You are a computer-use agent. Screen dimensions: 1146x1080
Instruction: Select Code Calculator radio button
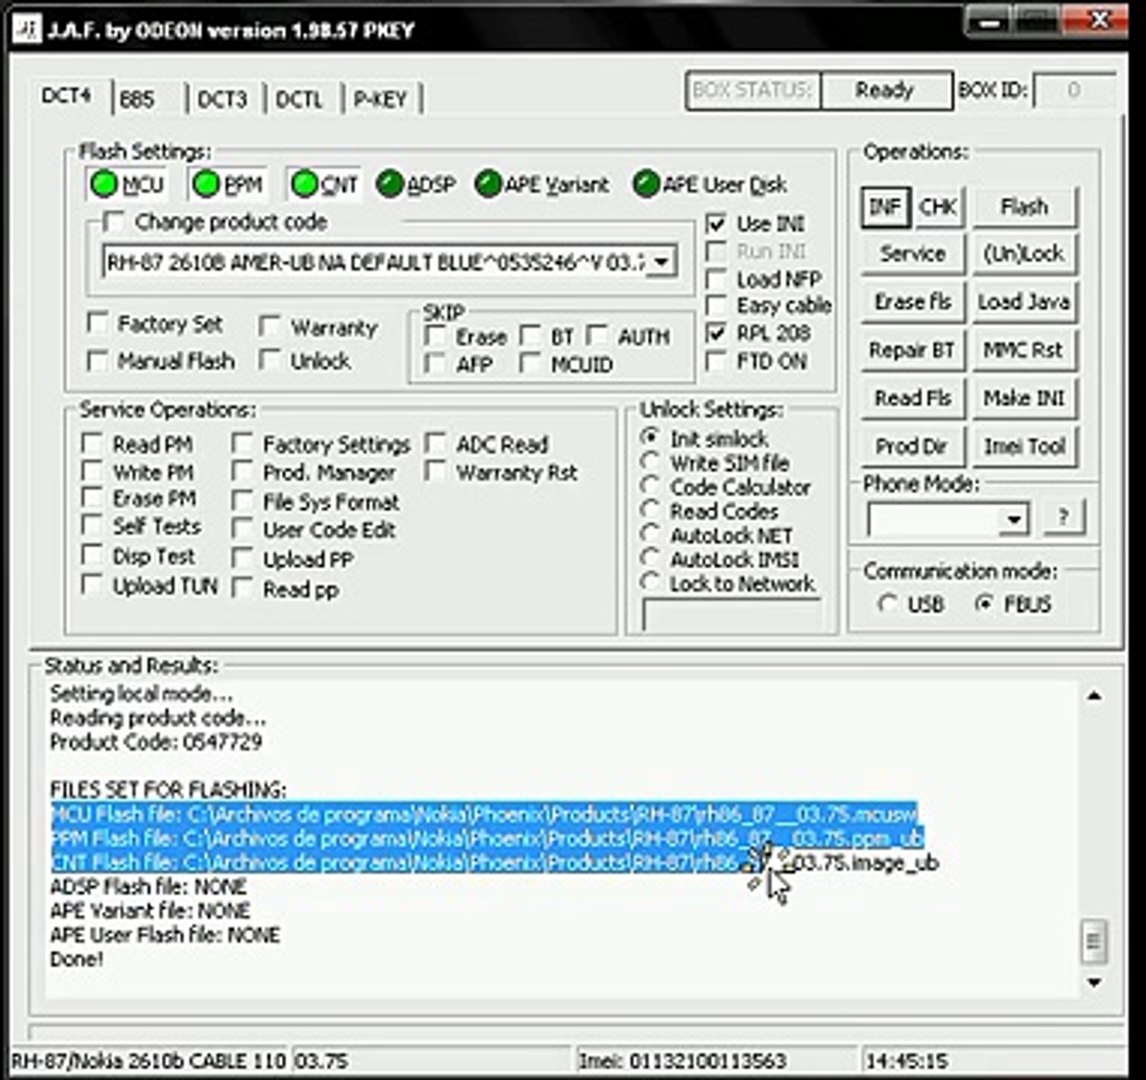[x=650, y=486]
